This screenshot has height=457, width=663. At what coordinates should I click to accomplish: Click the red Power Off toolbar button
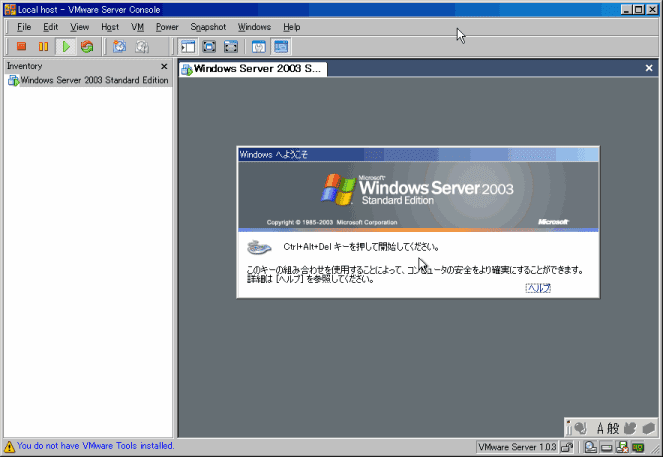(21, 47)
